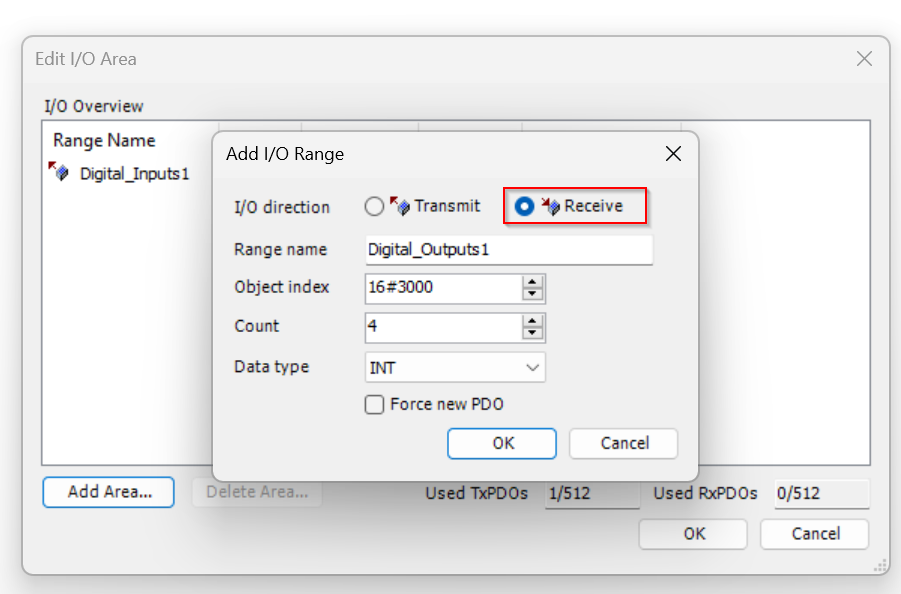Select the Receive radio button
The image size is (901, 594).
click(x=524, y=206)
